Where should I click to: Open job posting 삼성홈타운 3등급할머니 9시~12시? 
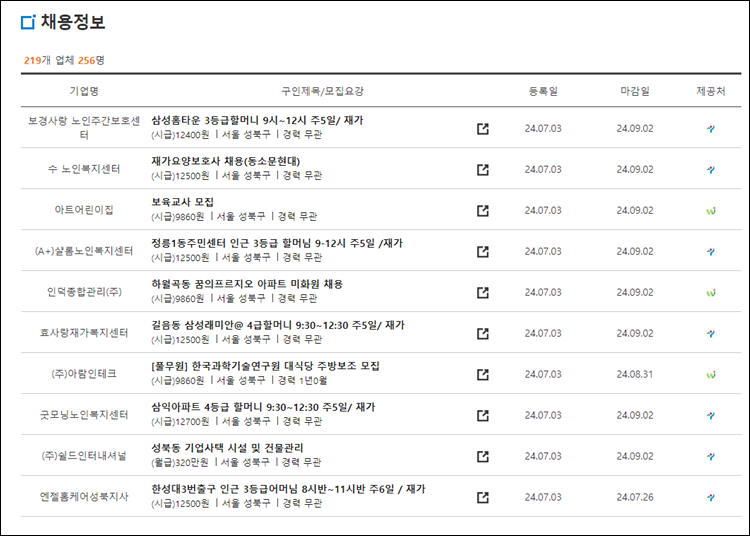pos(257,120)
